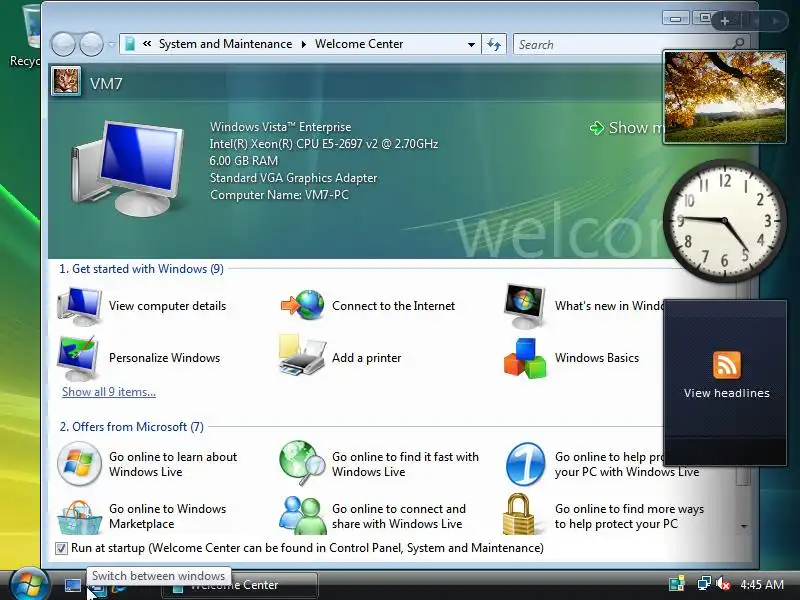
Task: Click the analog clock gadget
Action: coord(724,220)
